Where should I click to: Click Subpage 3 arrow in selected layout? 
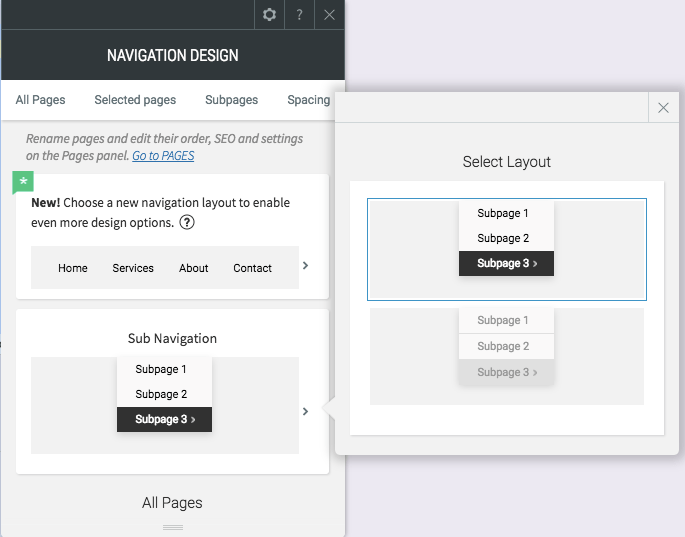(506, 263)
